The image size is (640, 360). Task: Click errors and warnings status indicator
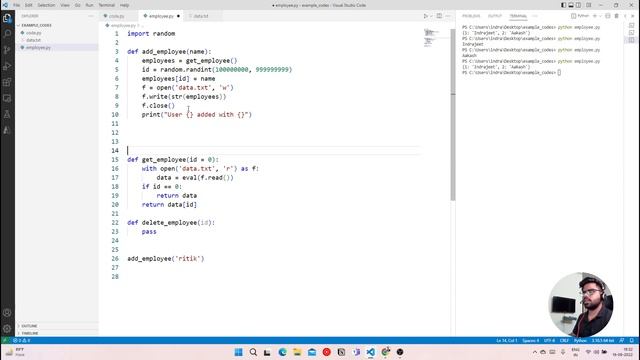pos(22,340)
